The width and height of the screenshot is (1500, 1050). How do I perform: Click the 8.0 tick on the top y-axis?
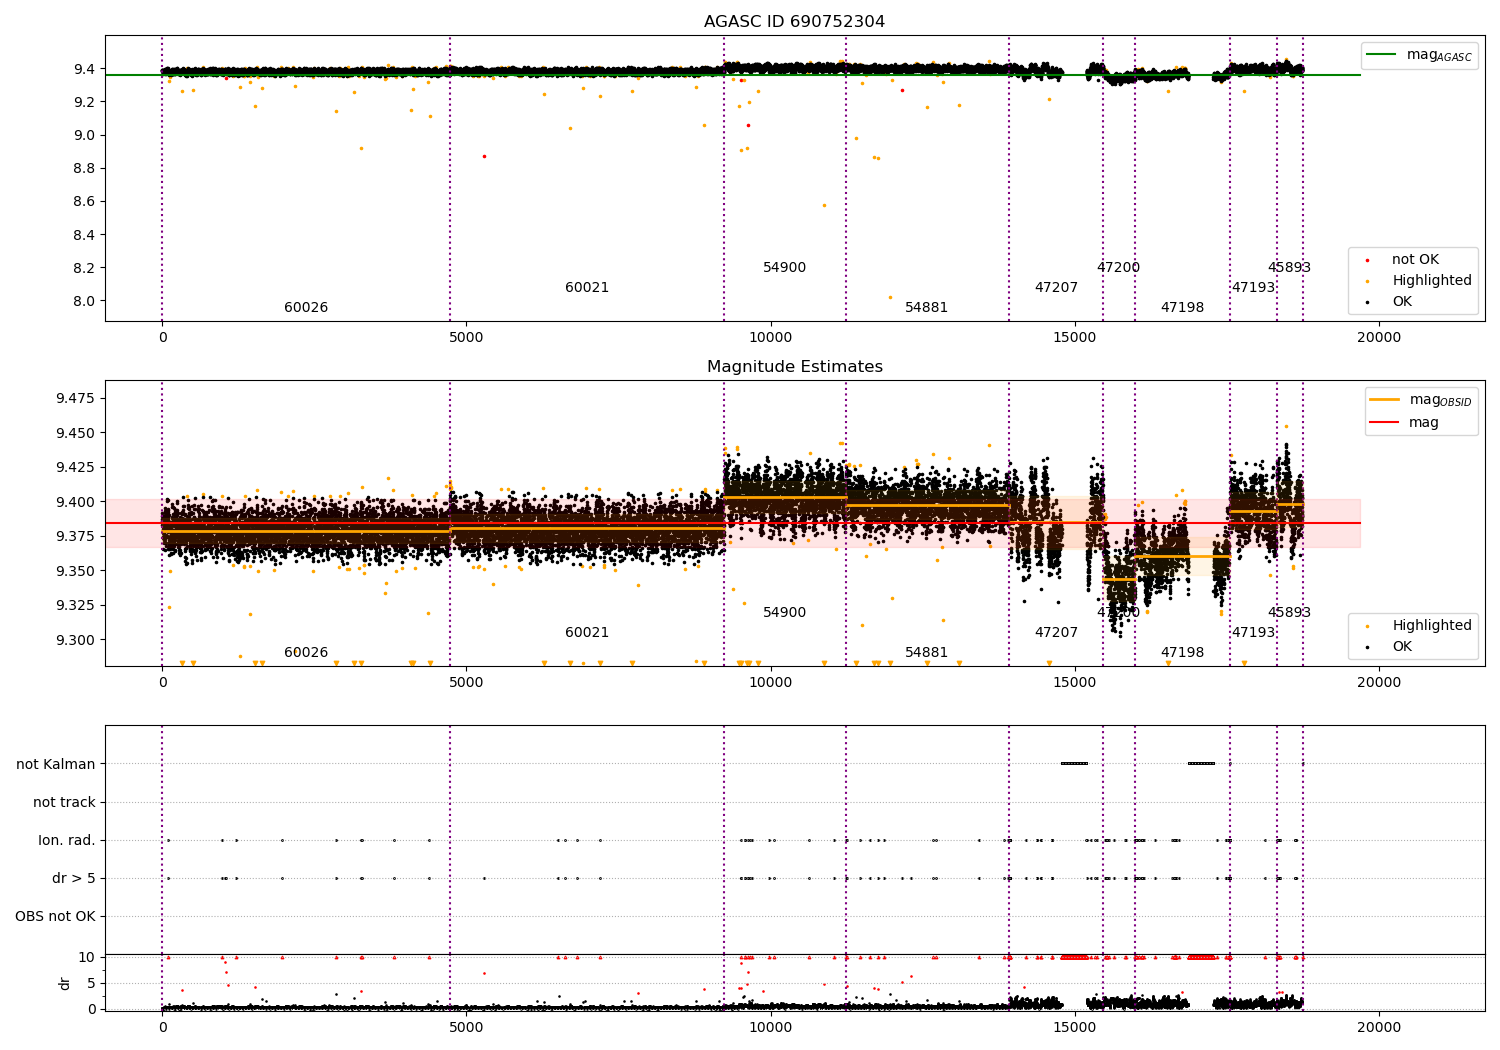pyautogui.click(x=84, y=301)
